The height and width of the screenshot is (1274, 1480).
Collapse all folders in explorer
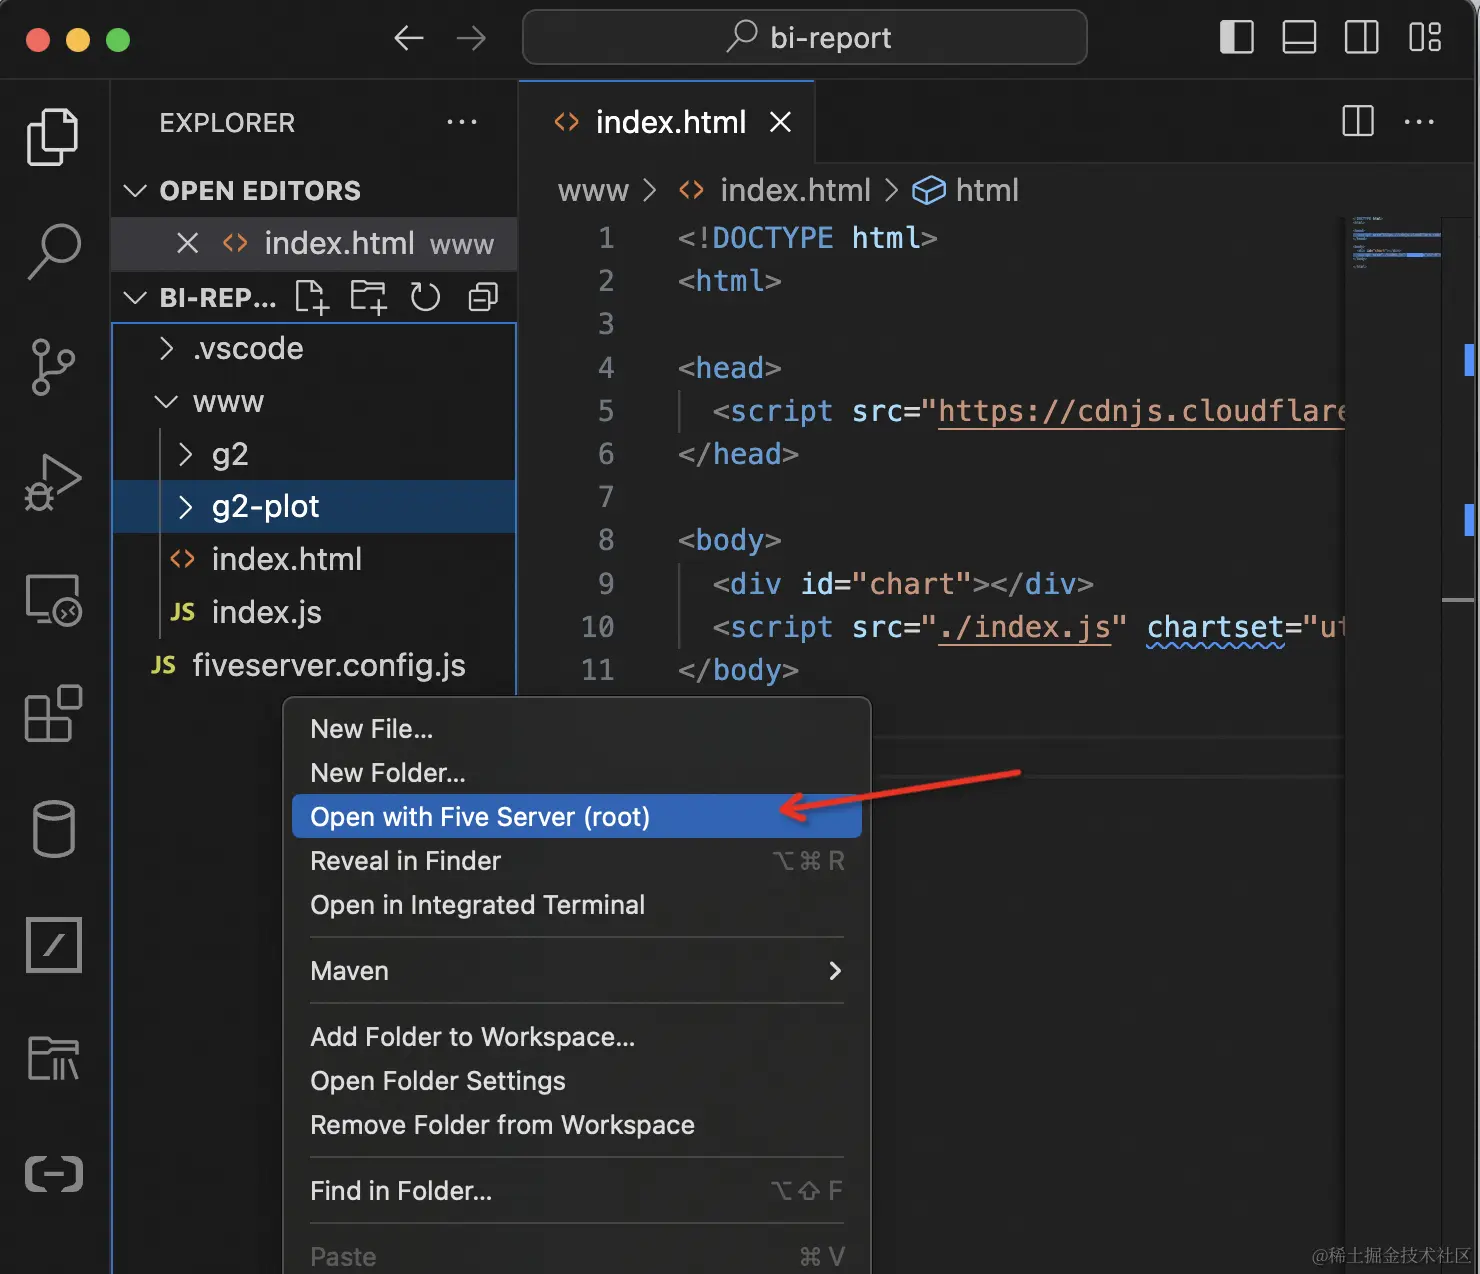click(483, 297)
